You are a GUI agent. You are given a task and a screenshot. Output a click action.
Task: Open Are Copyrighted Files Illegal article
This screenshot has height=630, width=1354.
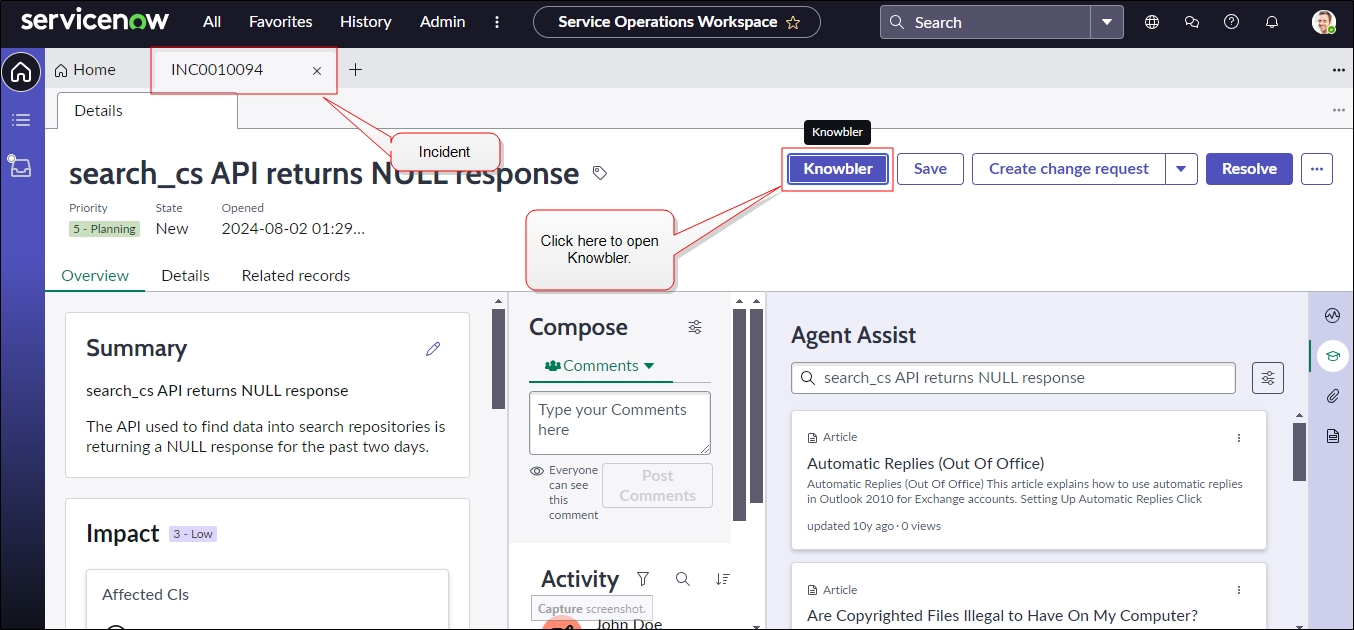click(1002, 616)
